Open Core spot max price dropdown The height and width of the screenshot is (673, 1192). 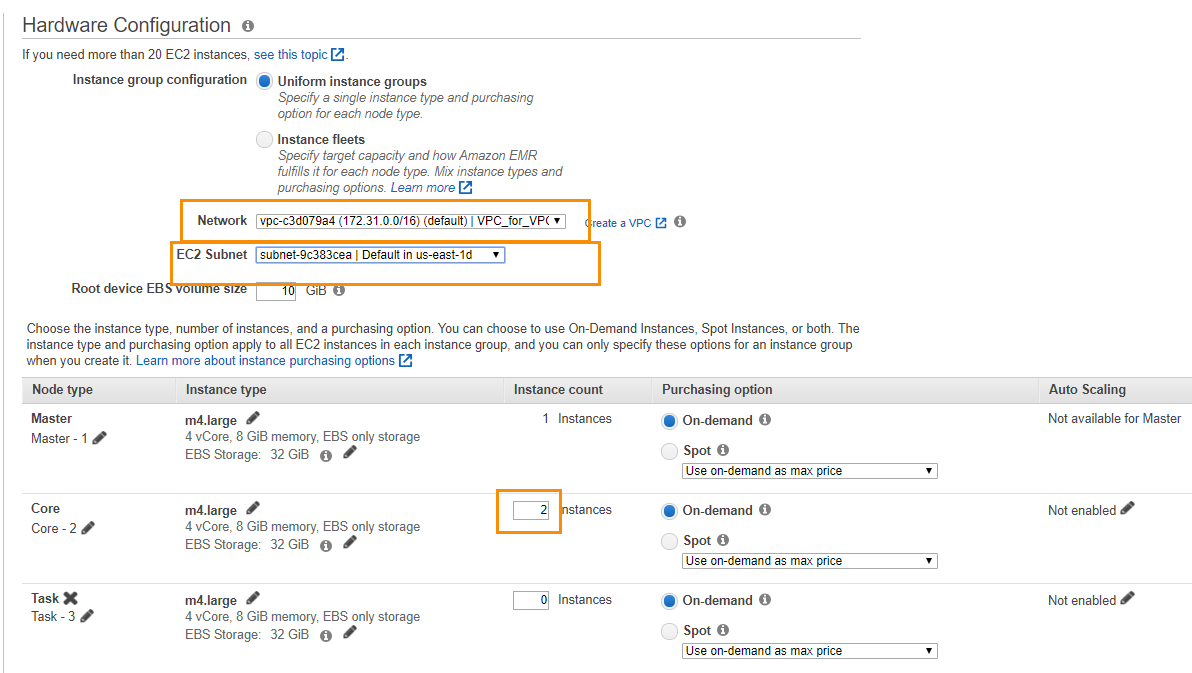click(x=810, y=560)
